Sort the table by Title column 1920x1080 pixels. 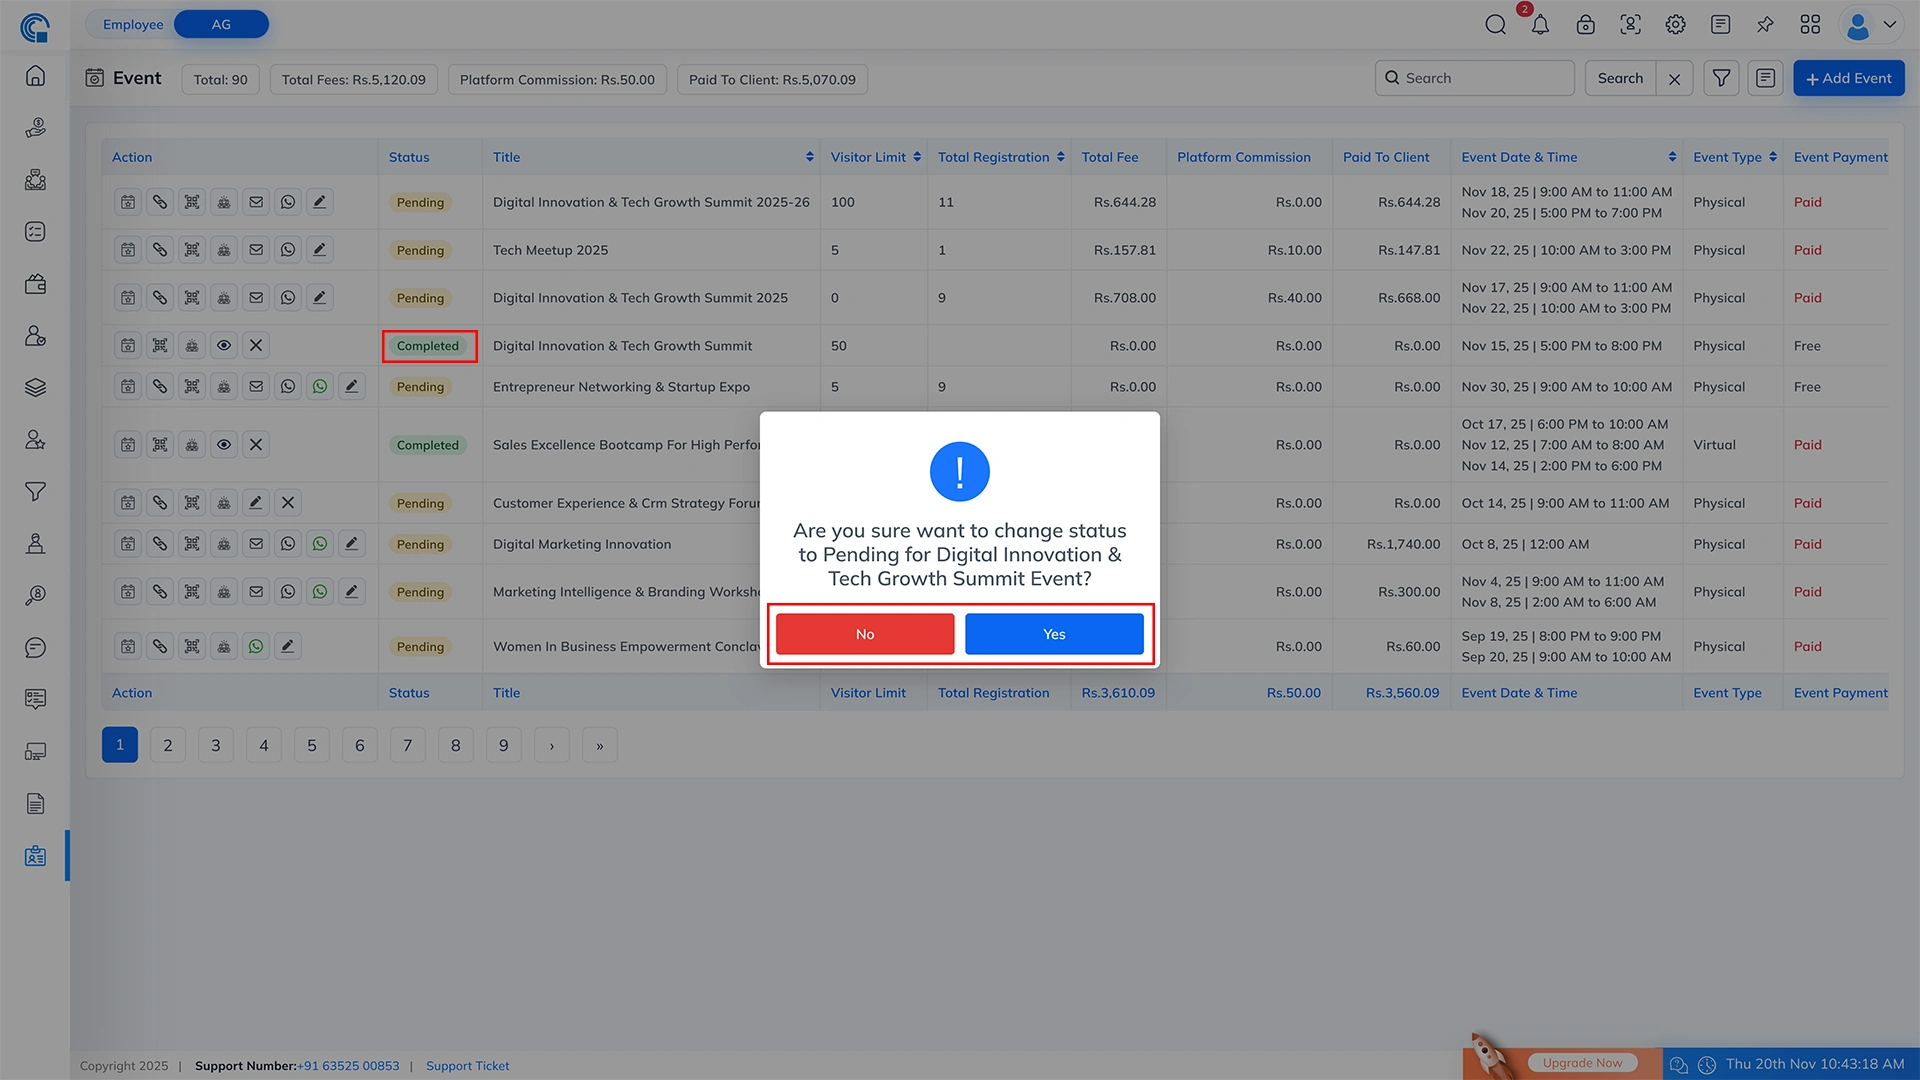click(x=810, y=156)
